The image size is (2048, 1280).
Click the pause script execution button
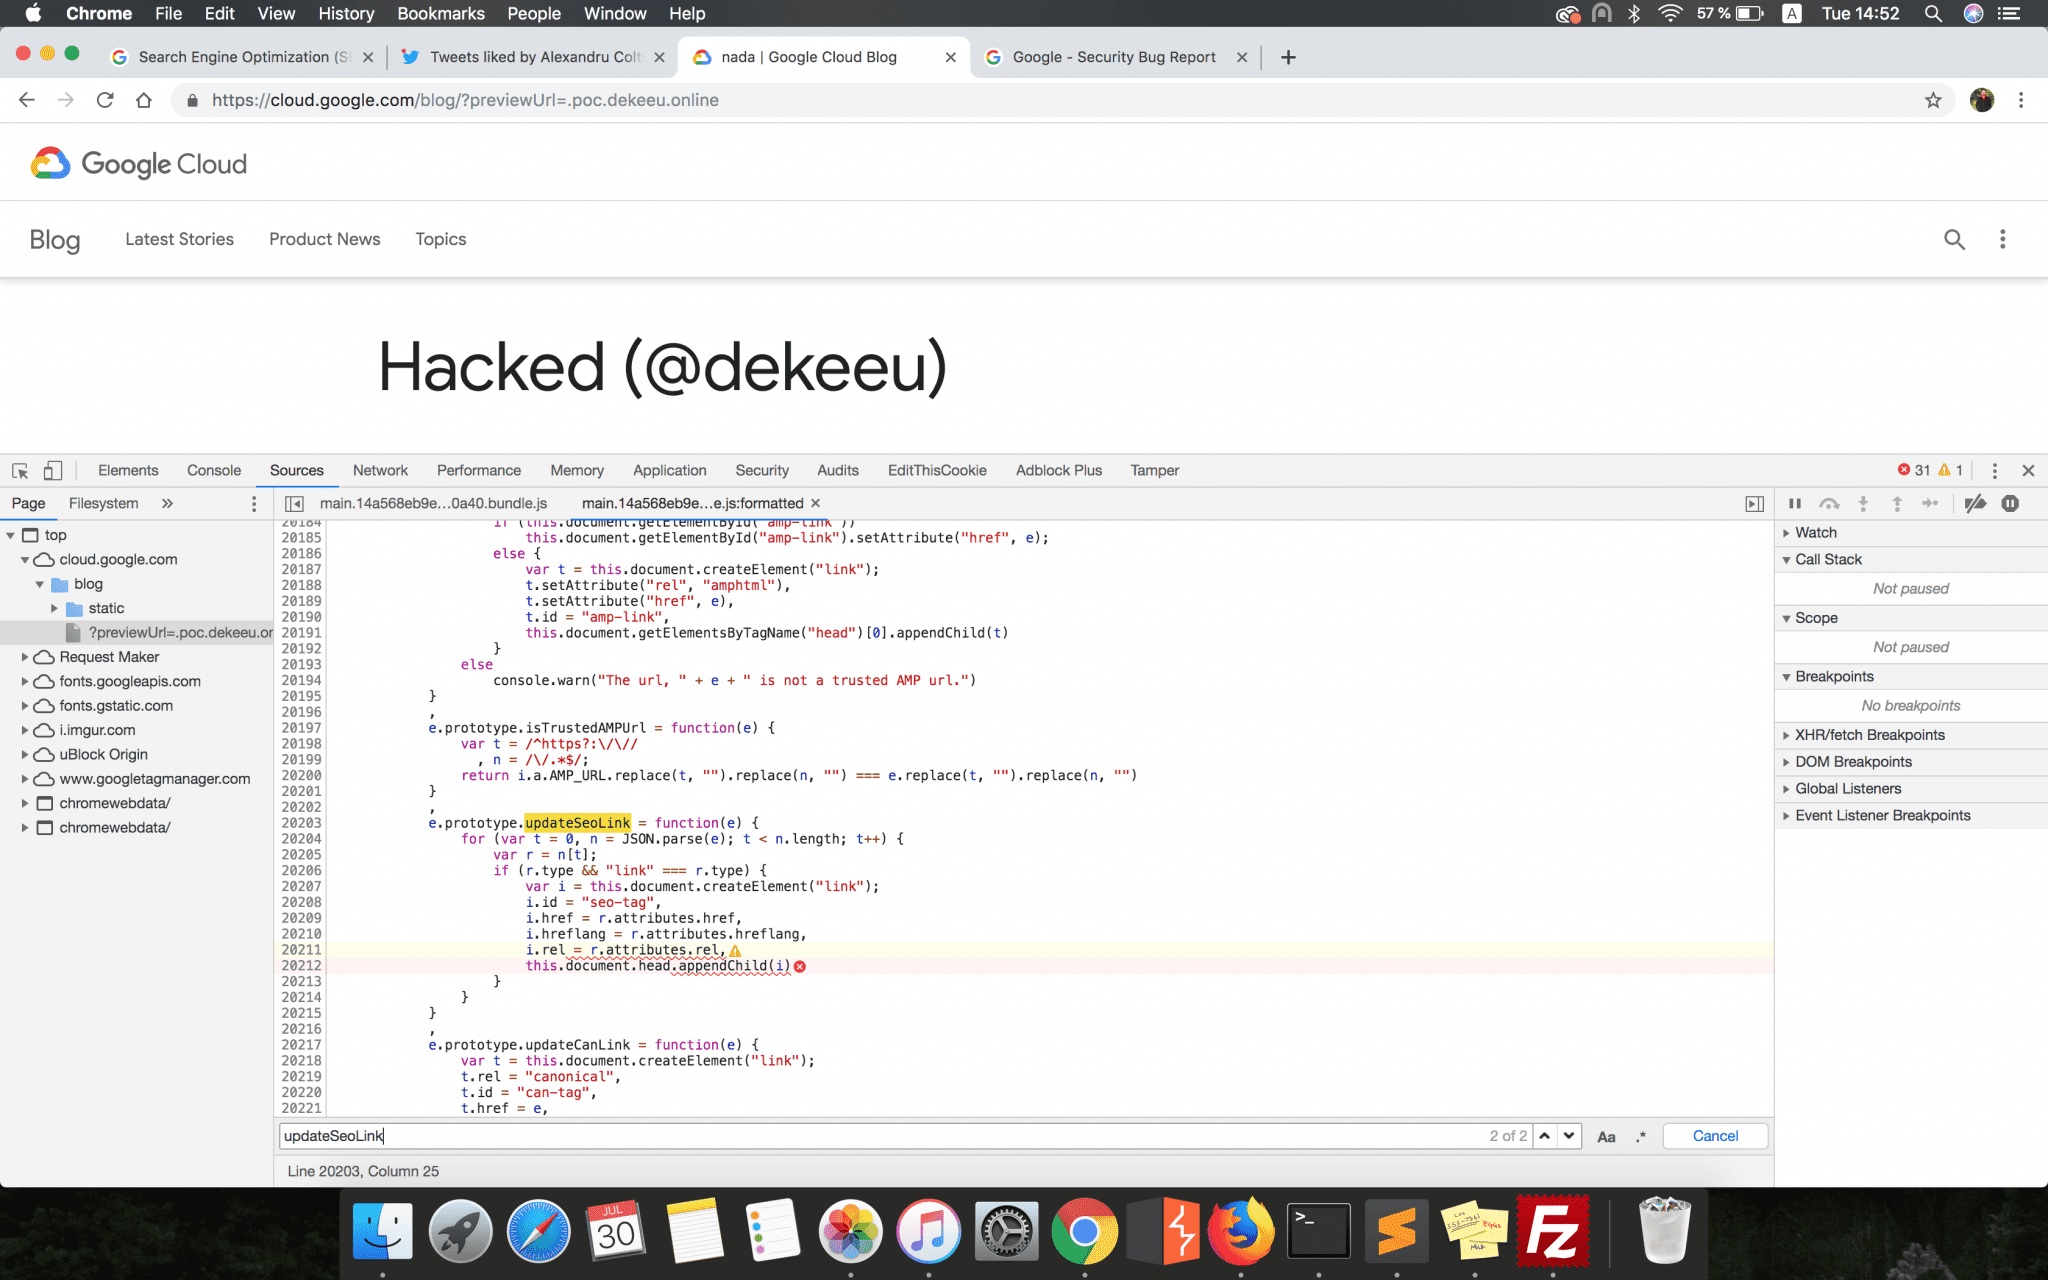pyautogui.click(x=1795, y=504)
